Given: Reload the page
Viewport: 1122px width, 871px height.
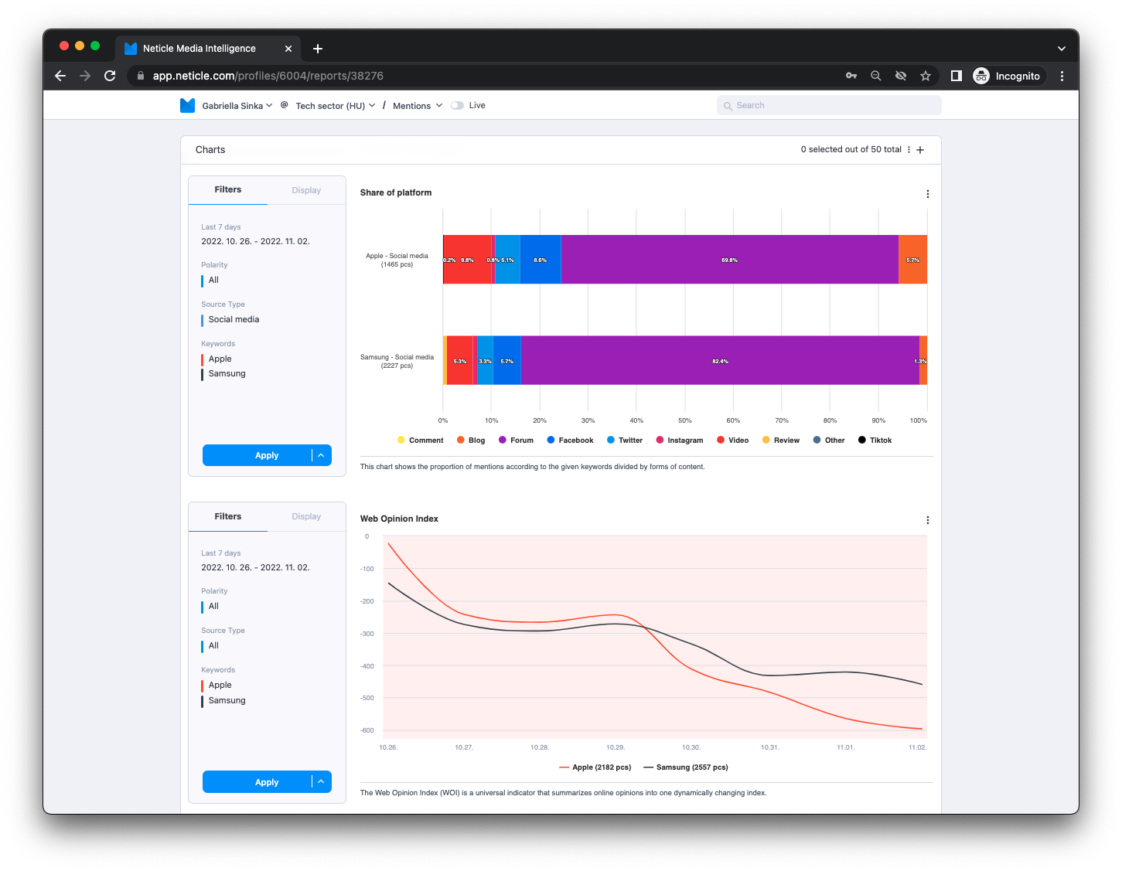Looking at the screenshot, I should (x=110, y=76).
